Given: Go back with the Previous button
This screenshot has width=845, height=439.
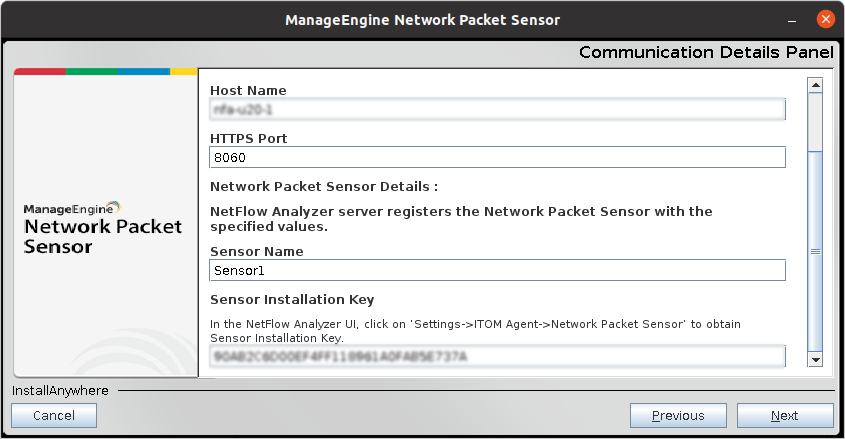Looking at the screenshot, I should [678, 416].
